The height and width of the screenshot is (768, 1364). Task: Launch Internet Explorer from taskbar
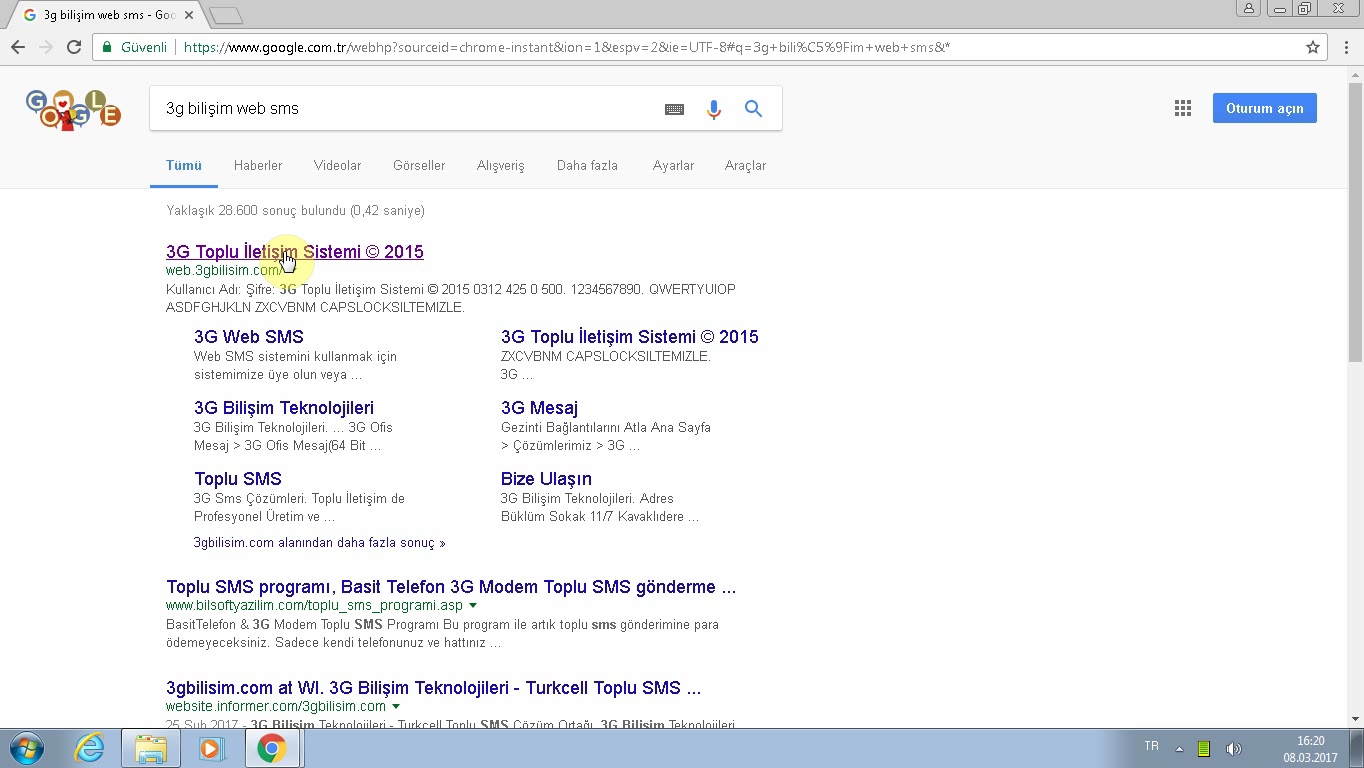(89, 748)
